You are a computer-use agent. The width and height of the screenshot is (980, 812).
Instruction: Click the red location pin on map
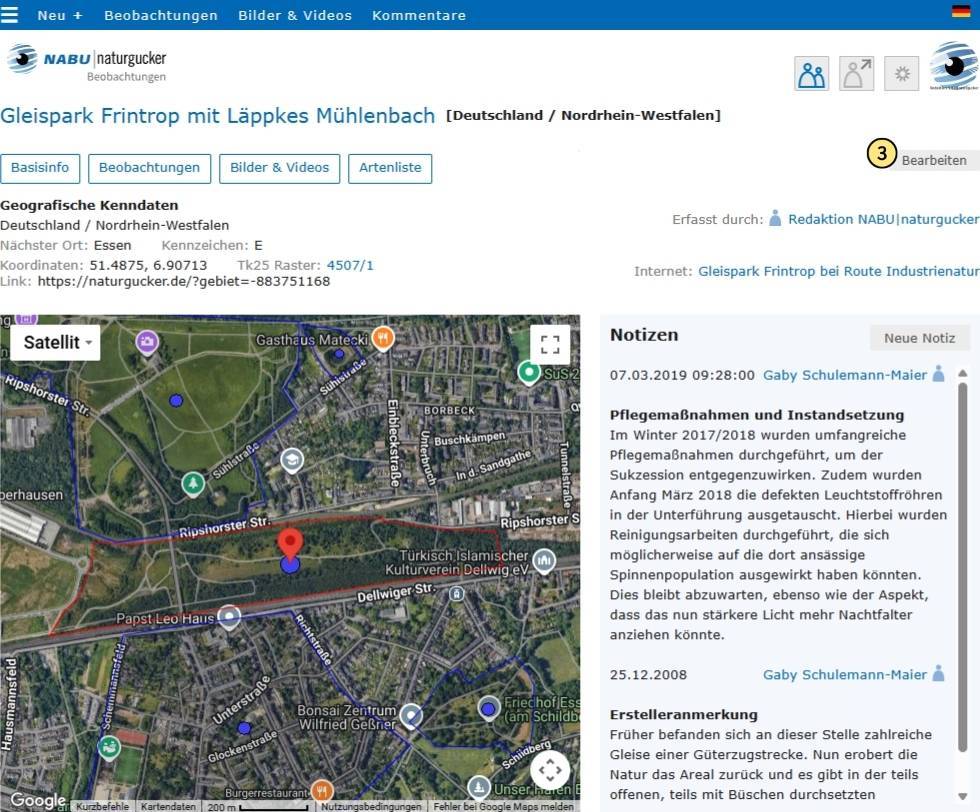tap(290, 543)
